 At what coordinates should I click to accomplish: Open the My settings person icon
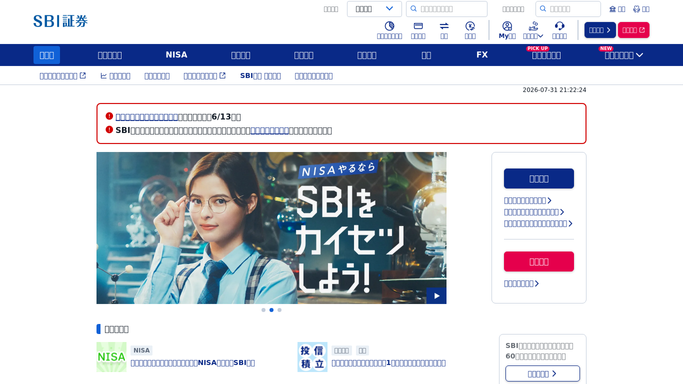pyautogui.click(x=507, y=26)
